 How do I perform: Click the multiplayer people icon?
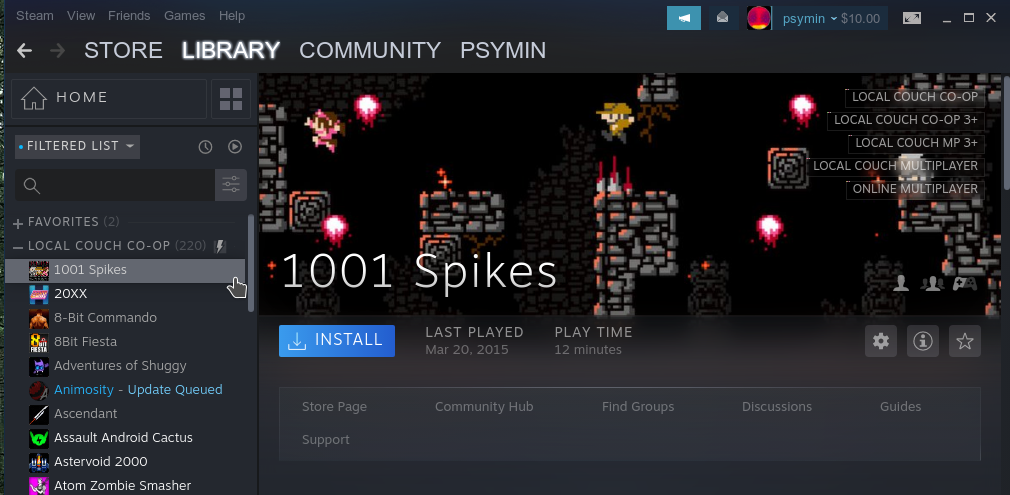932,284
